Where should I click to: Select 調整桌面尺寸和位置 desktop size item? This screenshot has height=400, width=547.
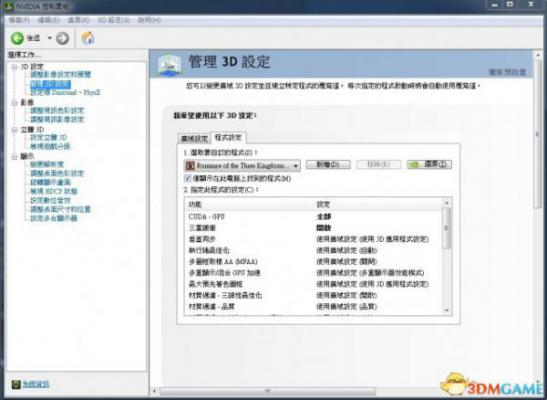pos(60,209)
